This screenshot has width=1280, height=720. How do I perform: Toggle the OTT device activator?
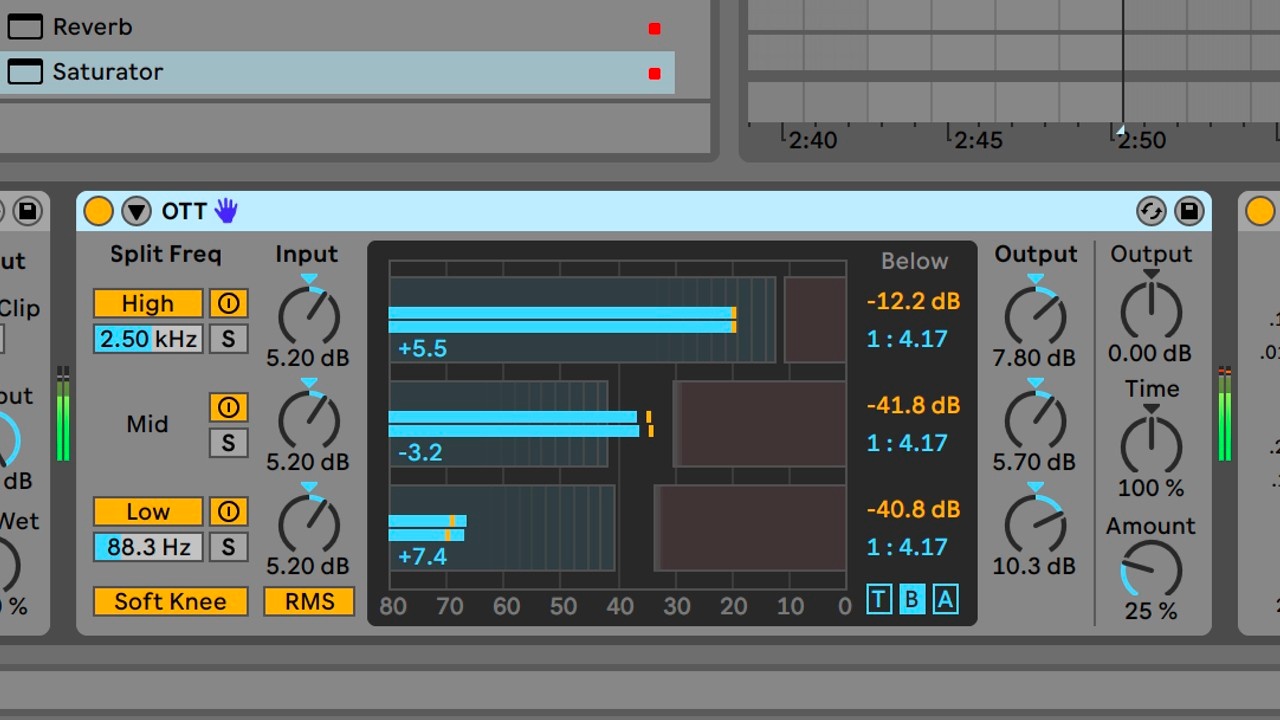[98, 211]
